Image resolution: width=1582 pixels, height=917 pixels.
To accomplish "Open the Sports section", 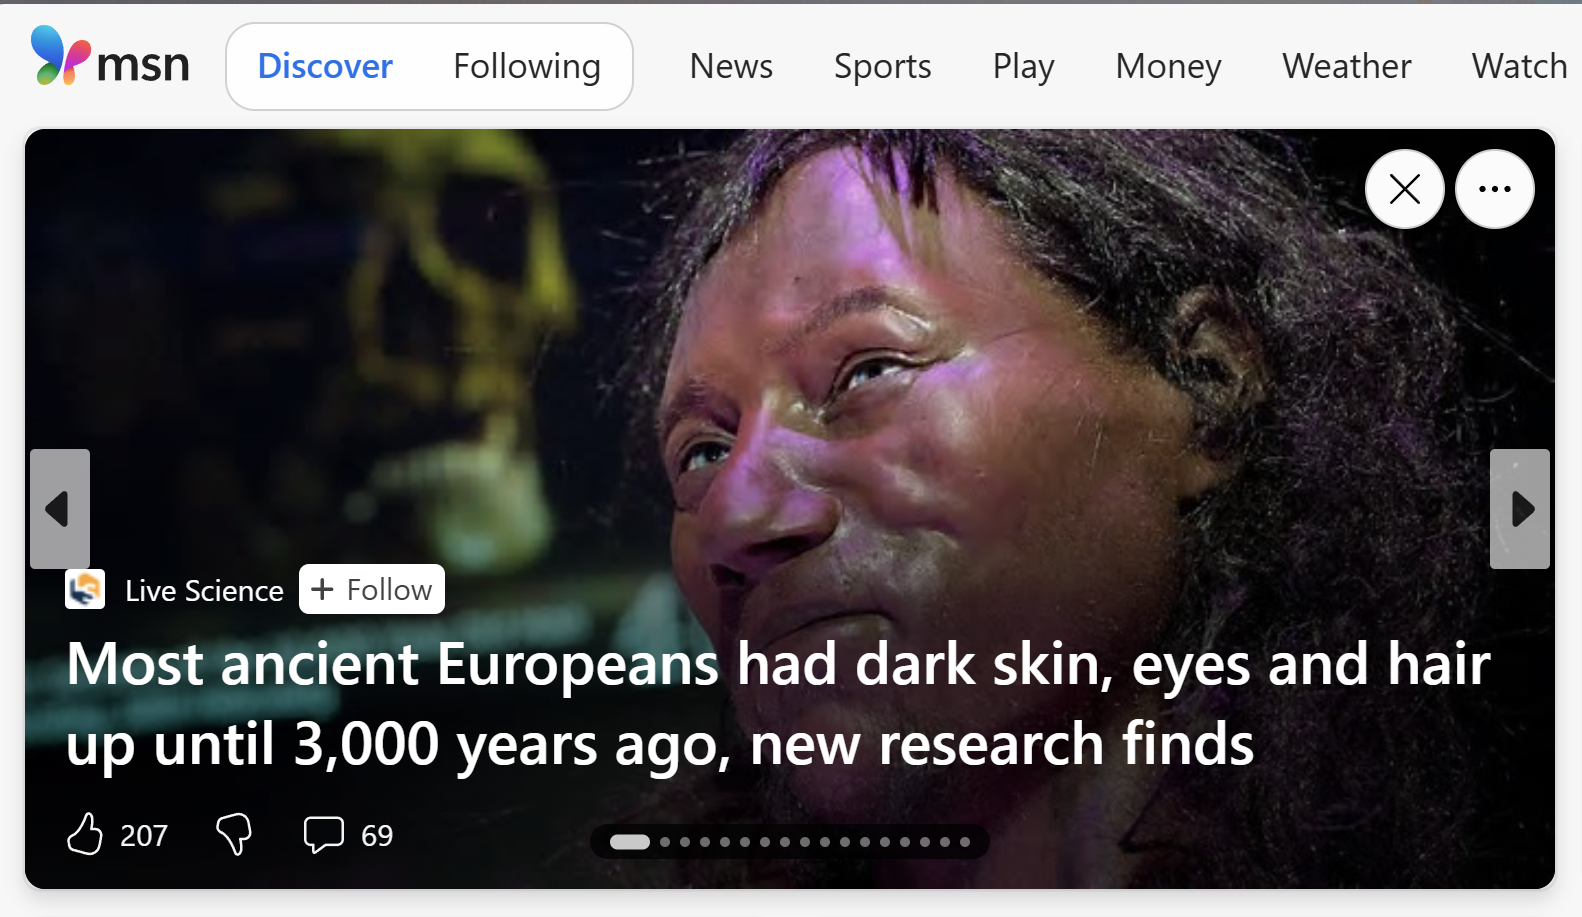I will pos(883,66).
